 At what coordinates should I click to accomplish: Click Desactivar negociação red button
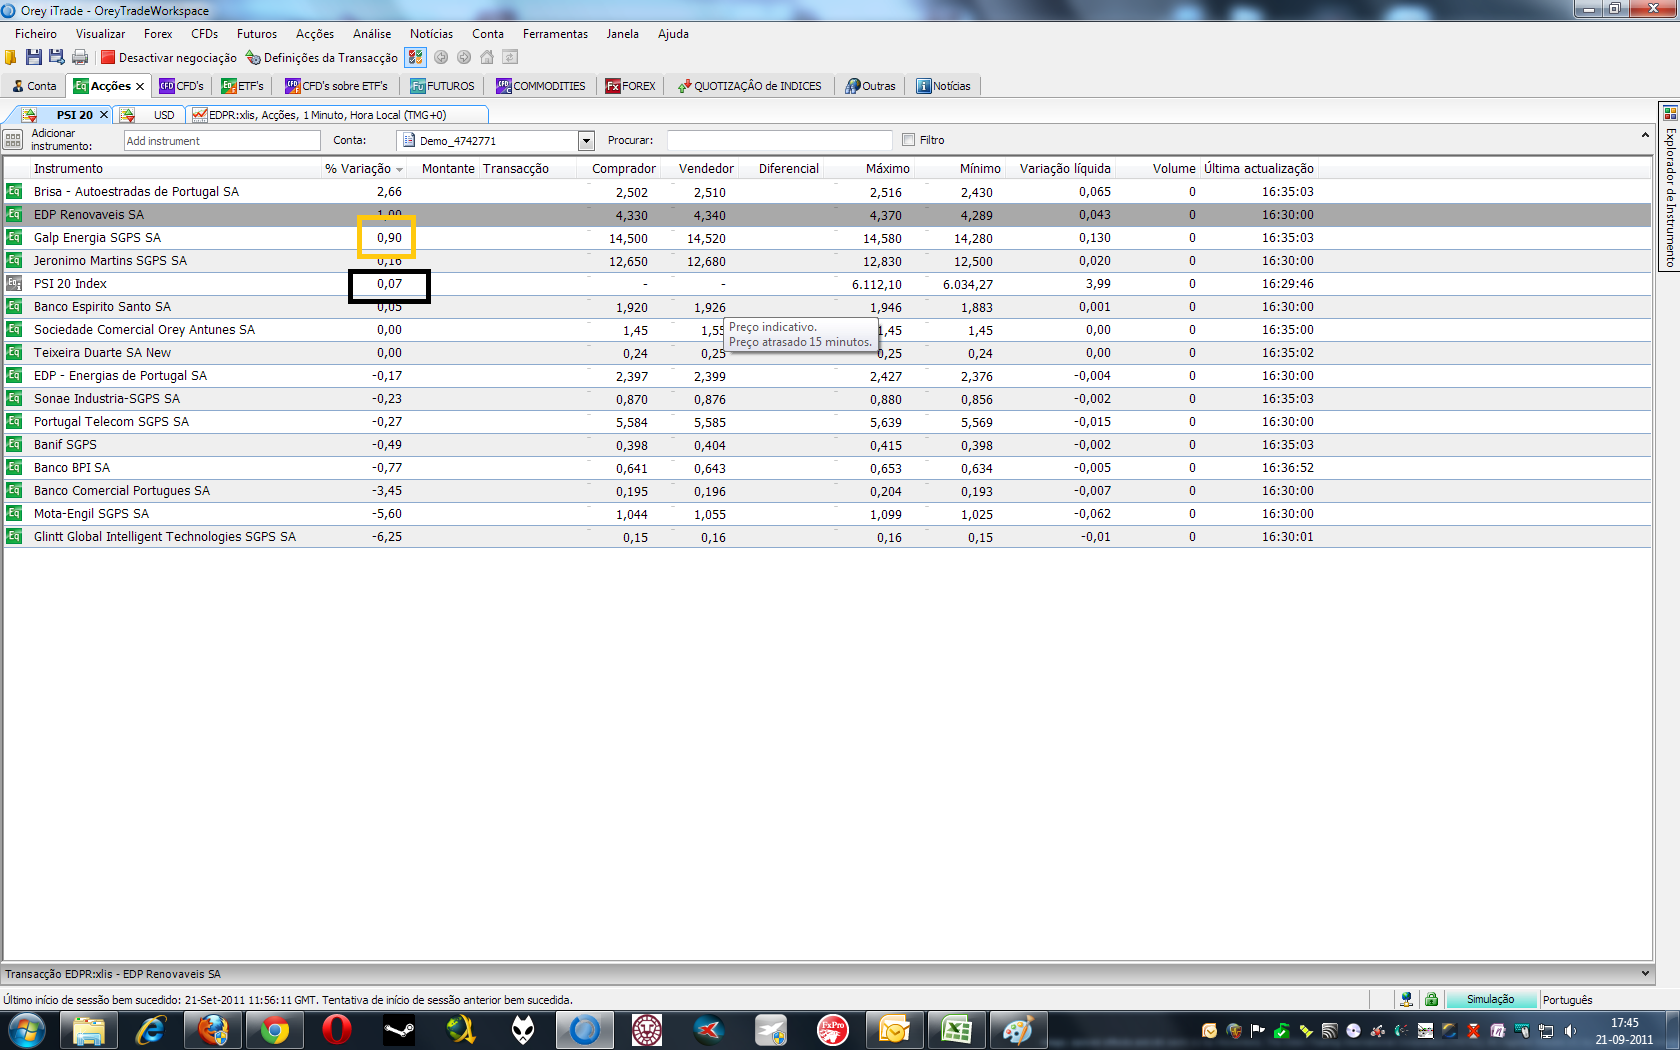click(169, 58)
